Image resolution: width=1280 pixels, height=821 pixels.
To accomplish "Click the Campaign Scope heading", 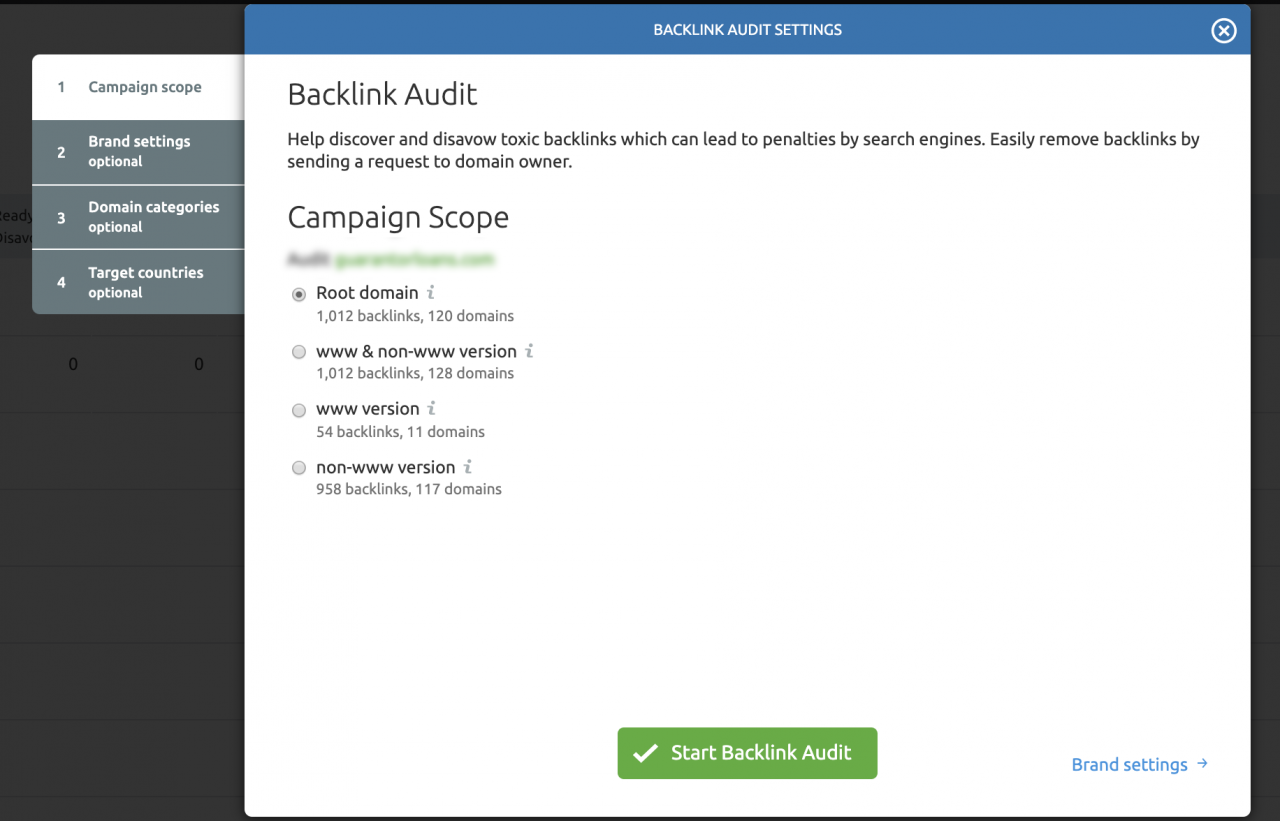I will point(398,217).
